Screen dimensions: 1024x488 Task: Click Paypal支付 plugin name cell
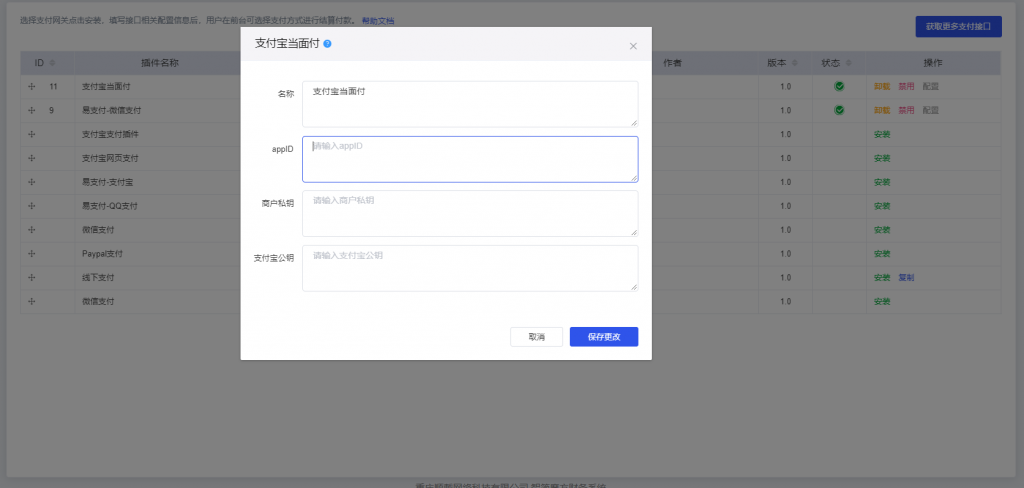click(x=103, y=253)
